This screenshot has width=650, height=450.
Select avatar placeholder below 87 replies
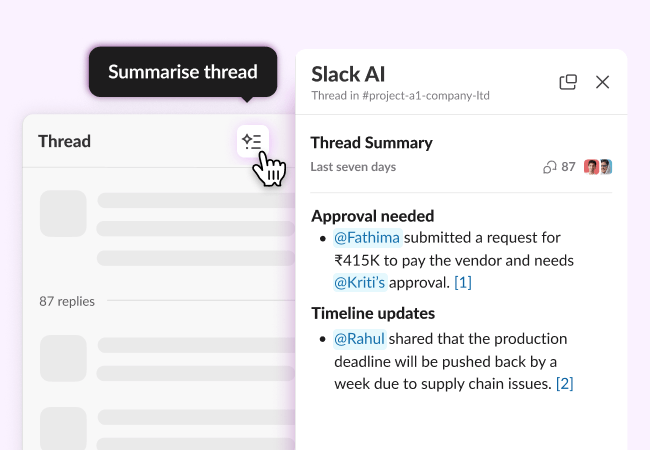[62, 358]
